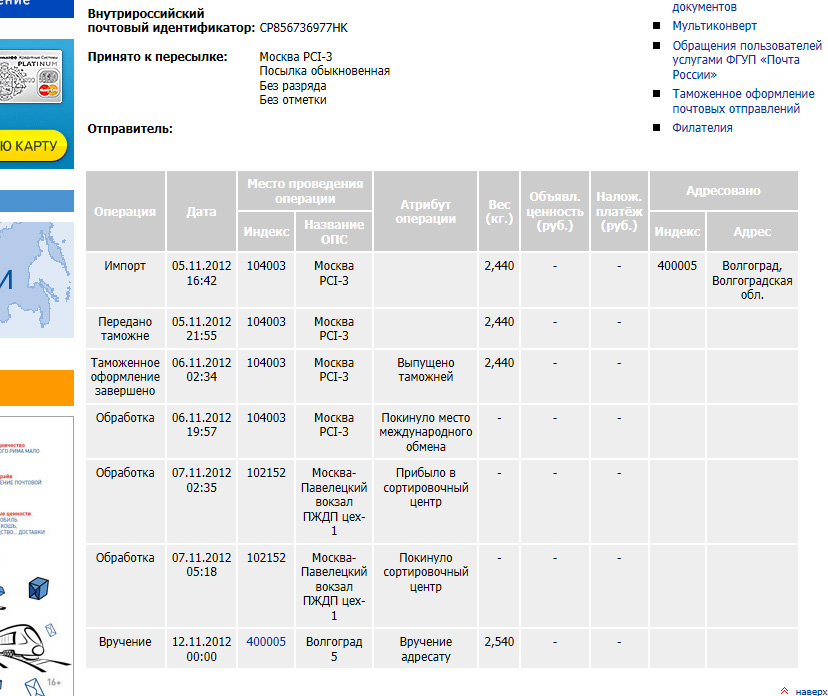
Task: Open Обращения пользователей услугами Почта России link
Action: tap(746, 60)
